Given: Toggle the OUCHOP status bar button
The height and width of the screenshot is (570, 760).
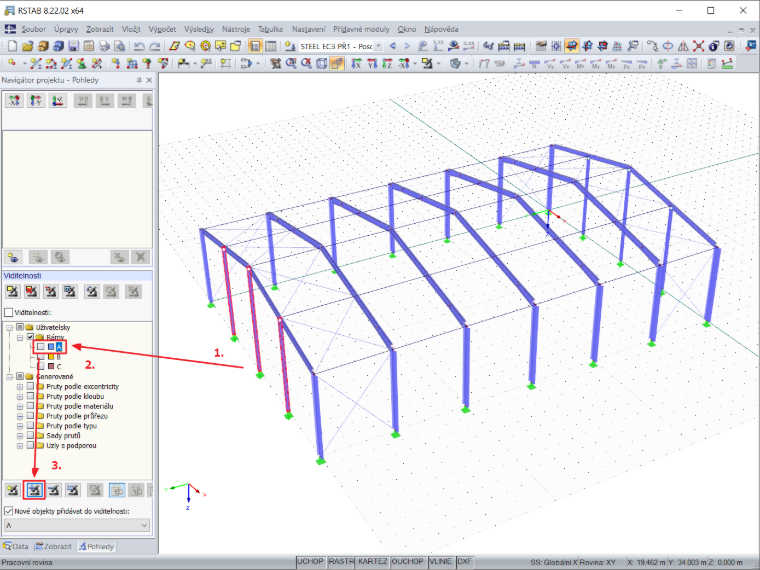Looking at the screenshot, I should point(408,561).
